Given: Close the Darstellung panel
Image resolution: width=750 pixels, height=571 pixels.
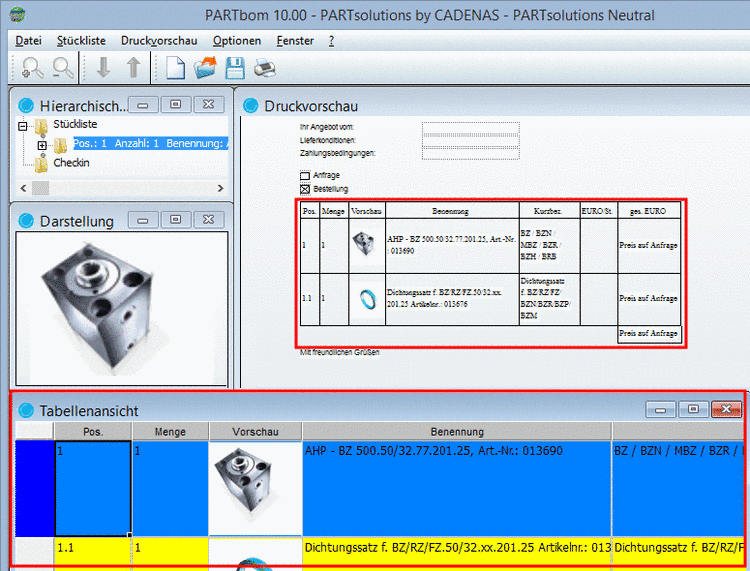Looking at the screenshot, I should pyautogui.click(x=209, y=220).
